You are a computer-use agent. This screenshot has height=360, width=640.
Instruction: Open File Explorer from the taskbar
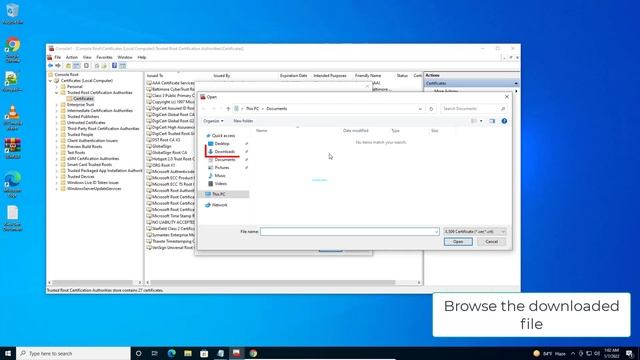coord(188,353)
